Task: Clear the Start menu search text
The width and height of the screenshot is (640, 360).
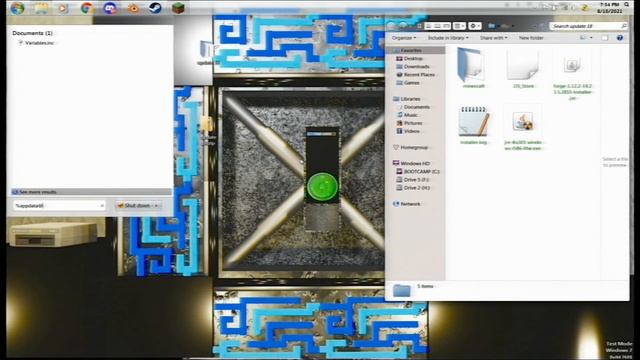Action: tap(102, 206)
